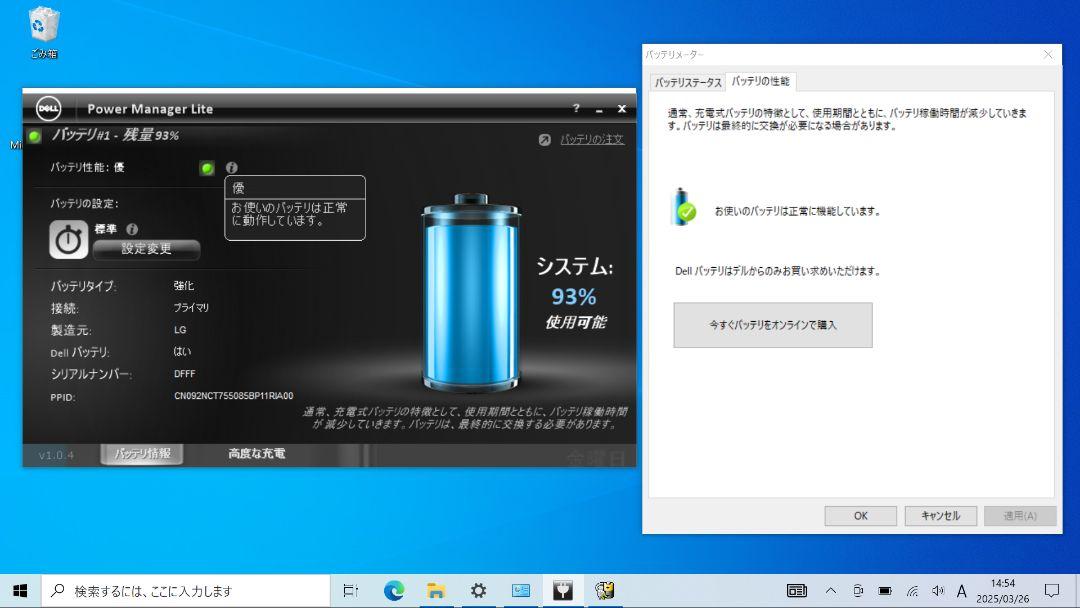
Task: Toggle the IME input mode A indicator
Action: (962, 591)
